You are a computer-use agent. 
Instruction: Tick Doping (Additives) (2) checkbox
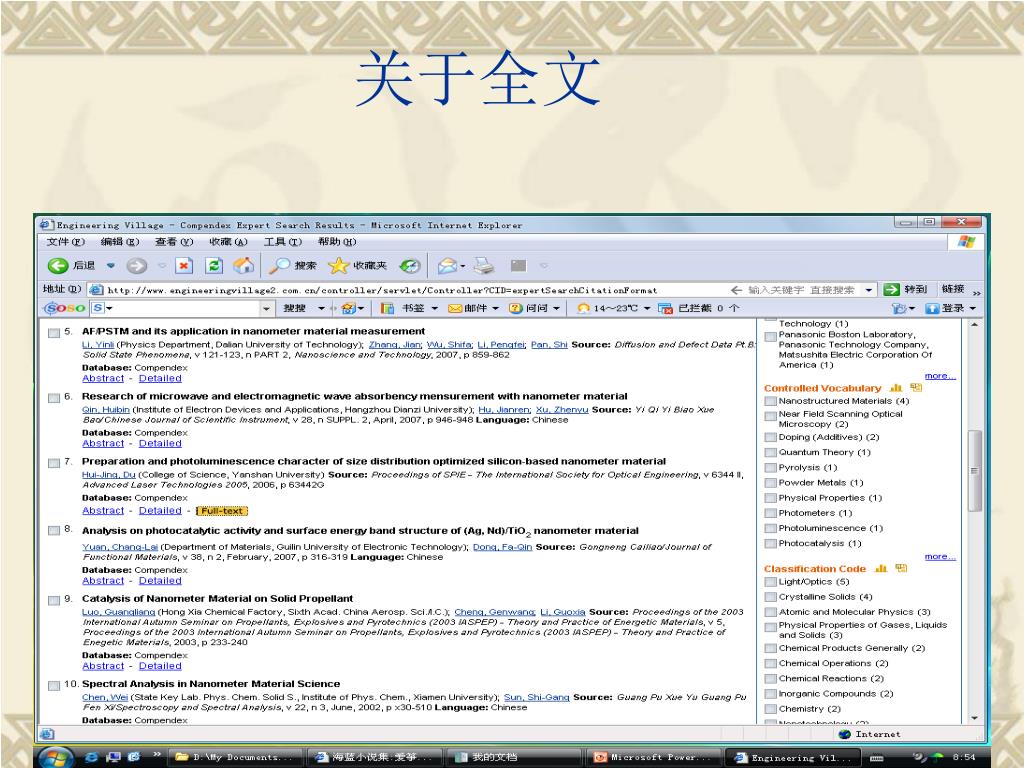coord(771,438)
